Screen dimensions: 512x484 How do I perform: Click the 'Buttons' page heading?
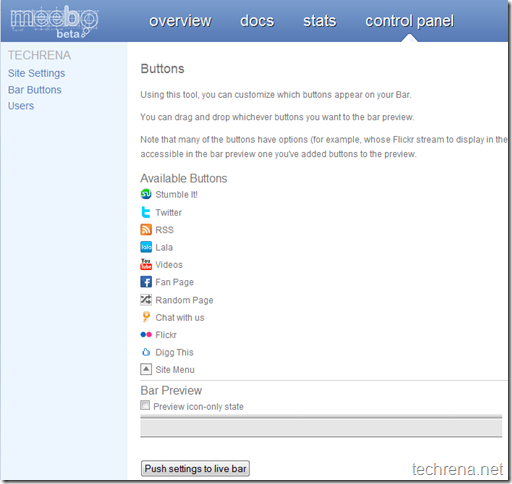click(162, 69)
